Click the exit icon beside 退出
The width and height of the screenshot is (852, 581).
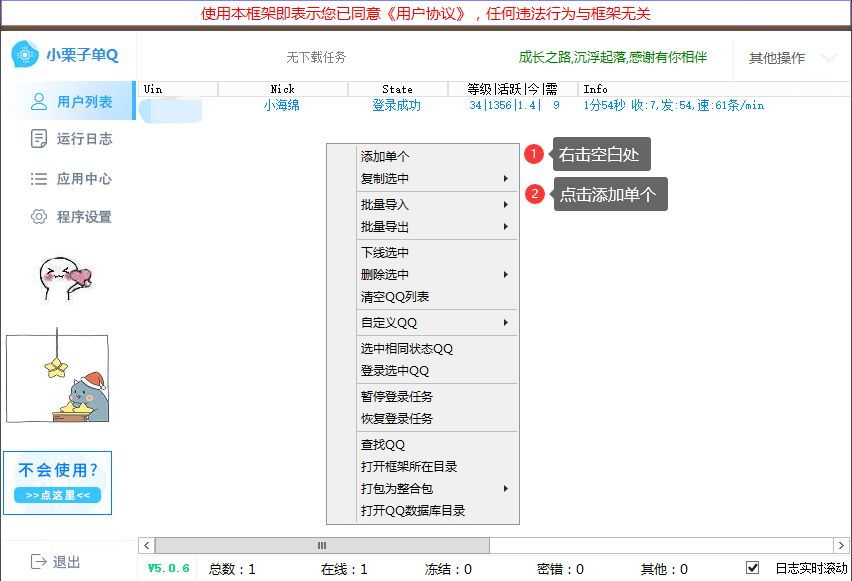(39, 561)
